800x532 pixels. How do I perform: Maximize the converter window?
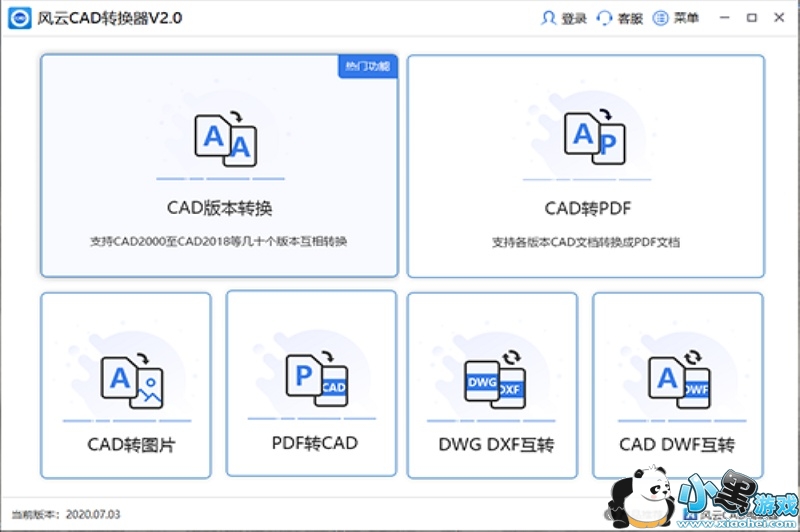752,18
